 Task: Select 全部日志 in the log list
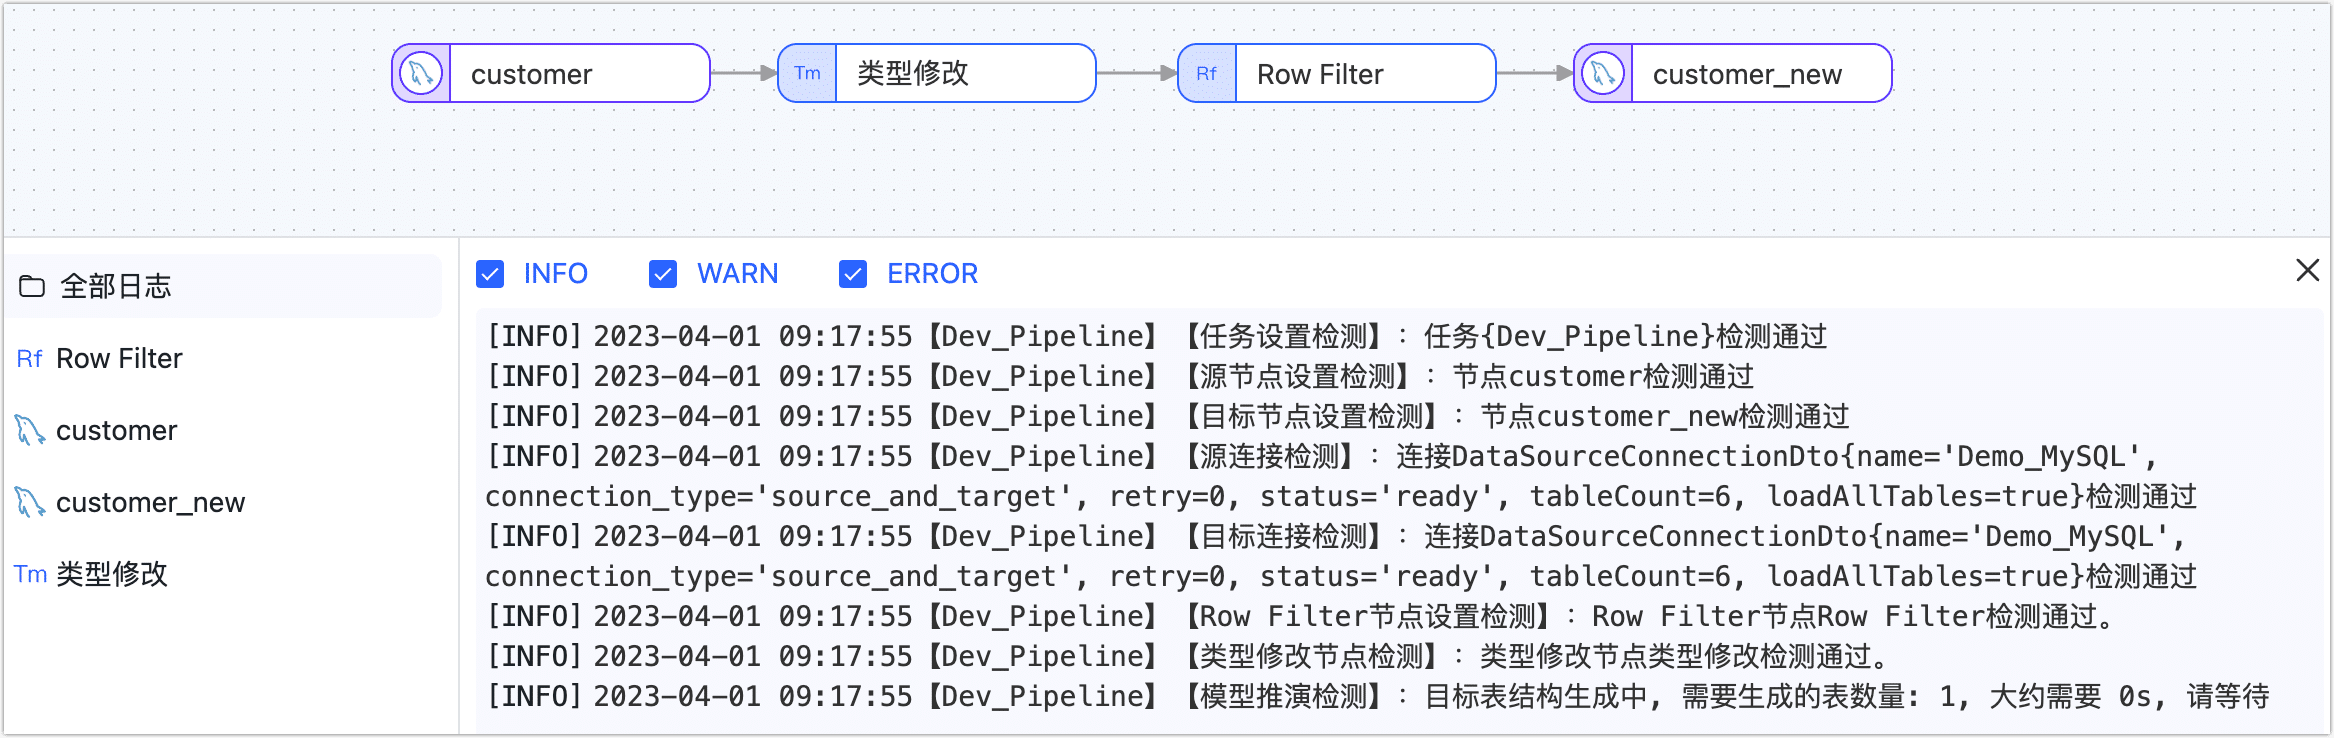pyautogui.click(x=116, y=287)
